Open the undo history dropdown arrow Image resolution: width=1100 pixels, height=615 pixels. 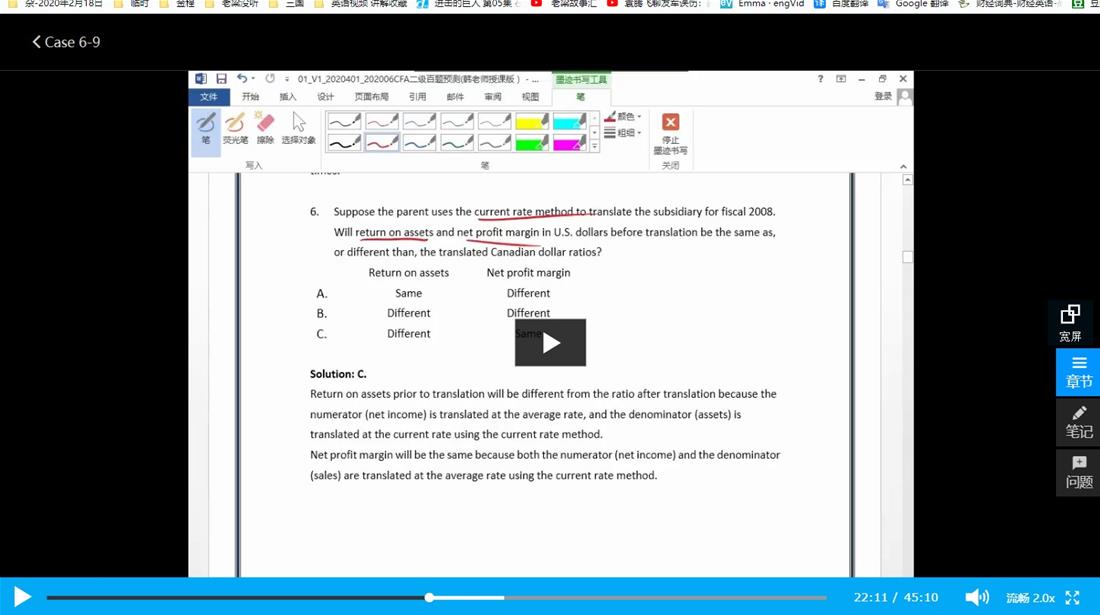(253, 79)
